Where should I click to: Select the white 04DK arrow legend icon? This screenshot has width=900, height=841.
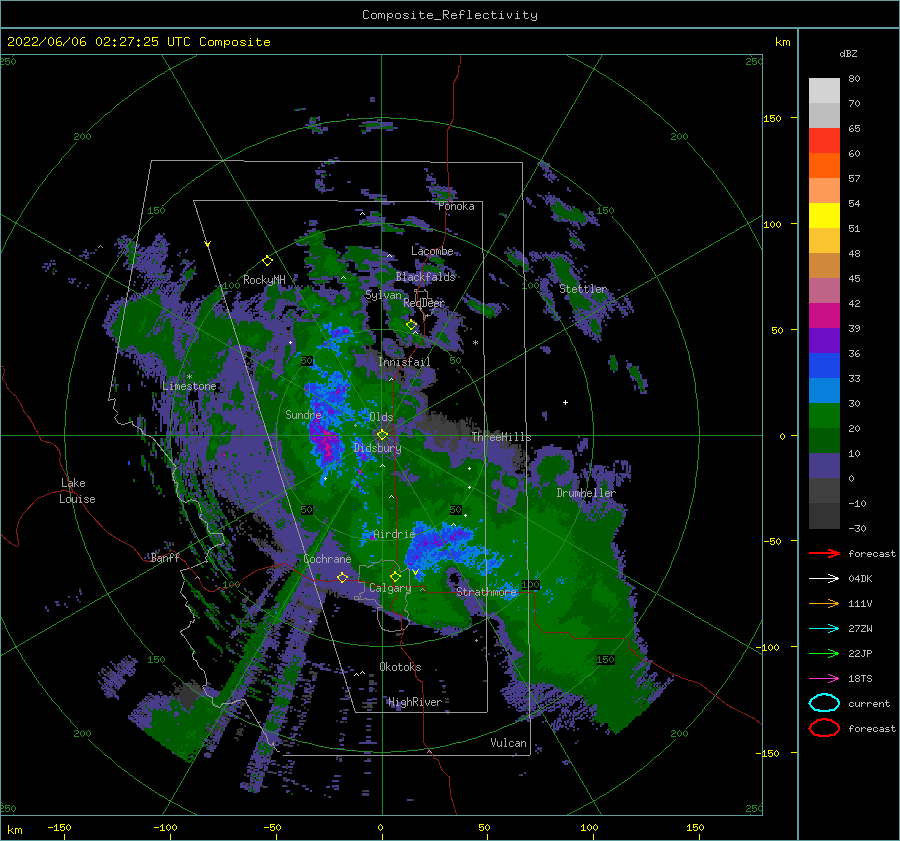(x=824, y=578)
